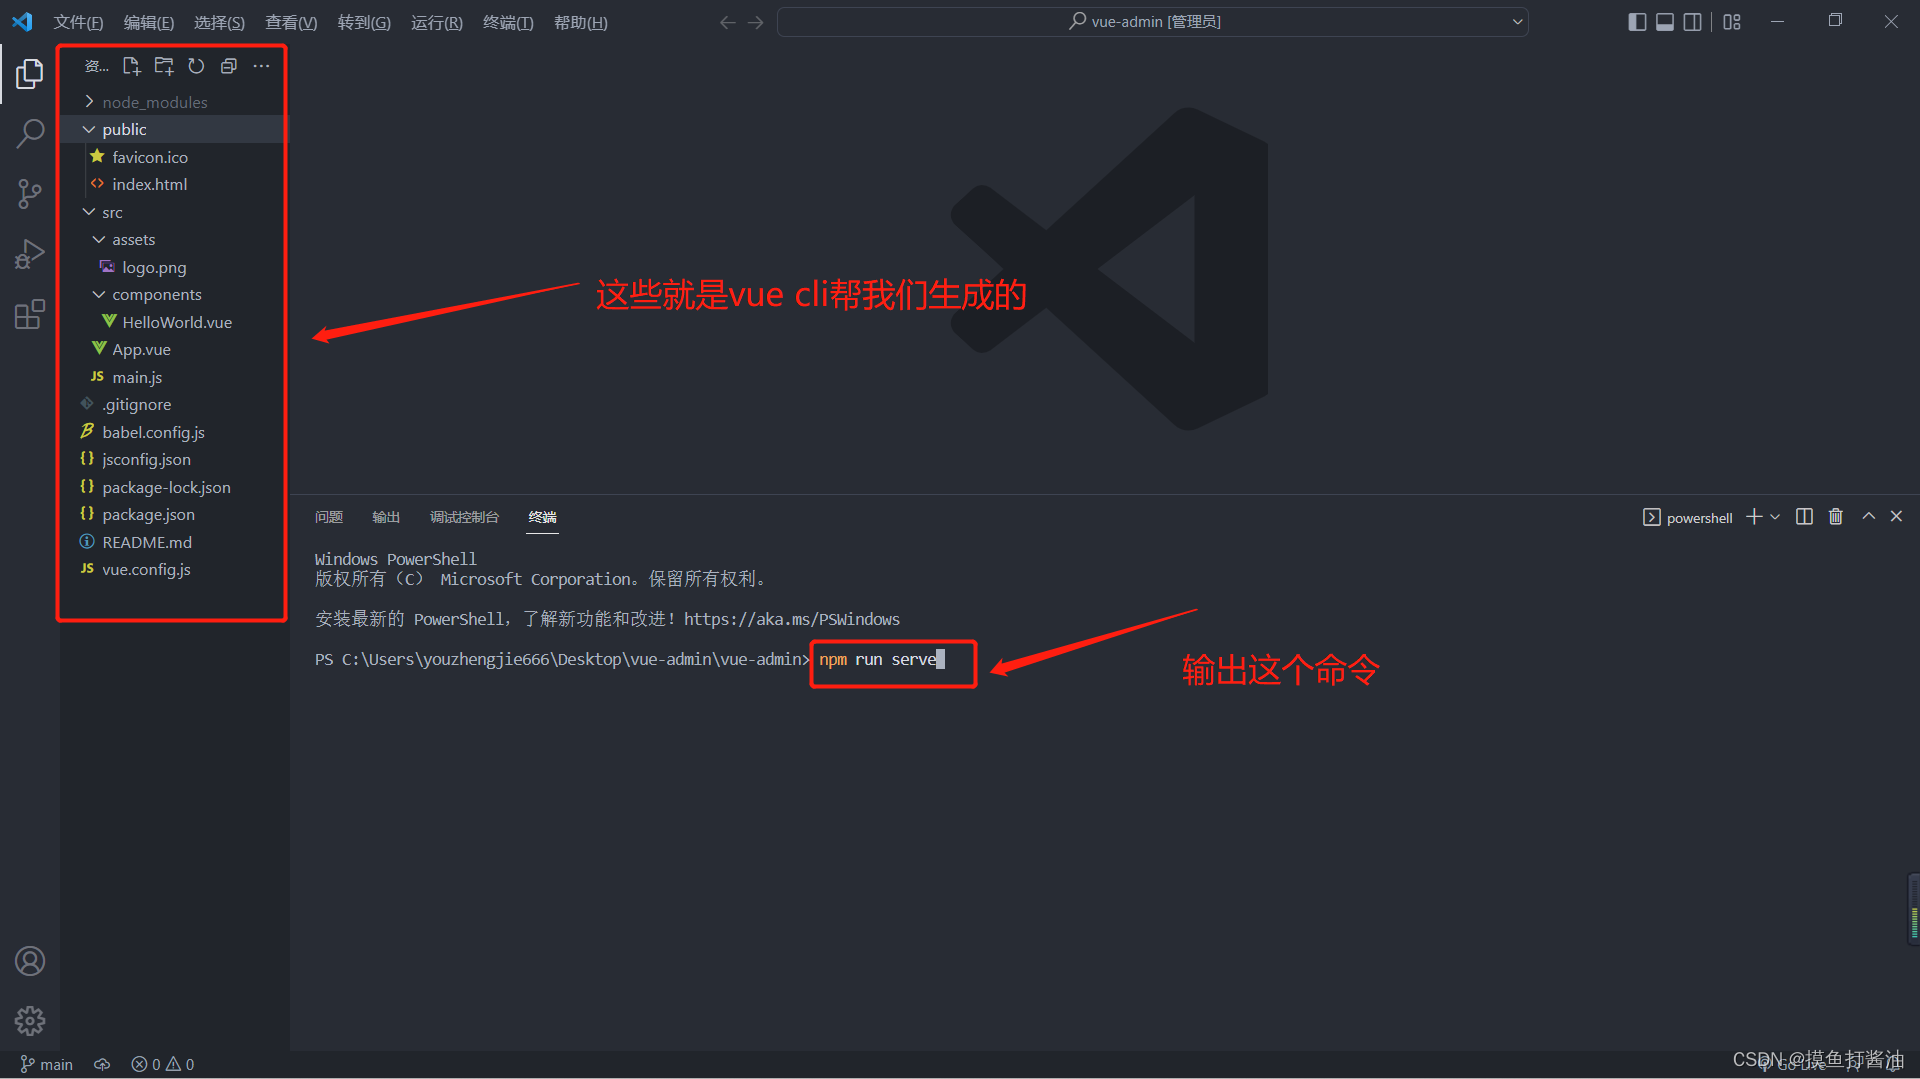Toggle the bottom panel layout icon

(1665, 22)
